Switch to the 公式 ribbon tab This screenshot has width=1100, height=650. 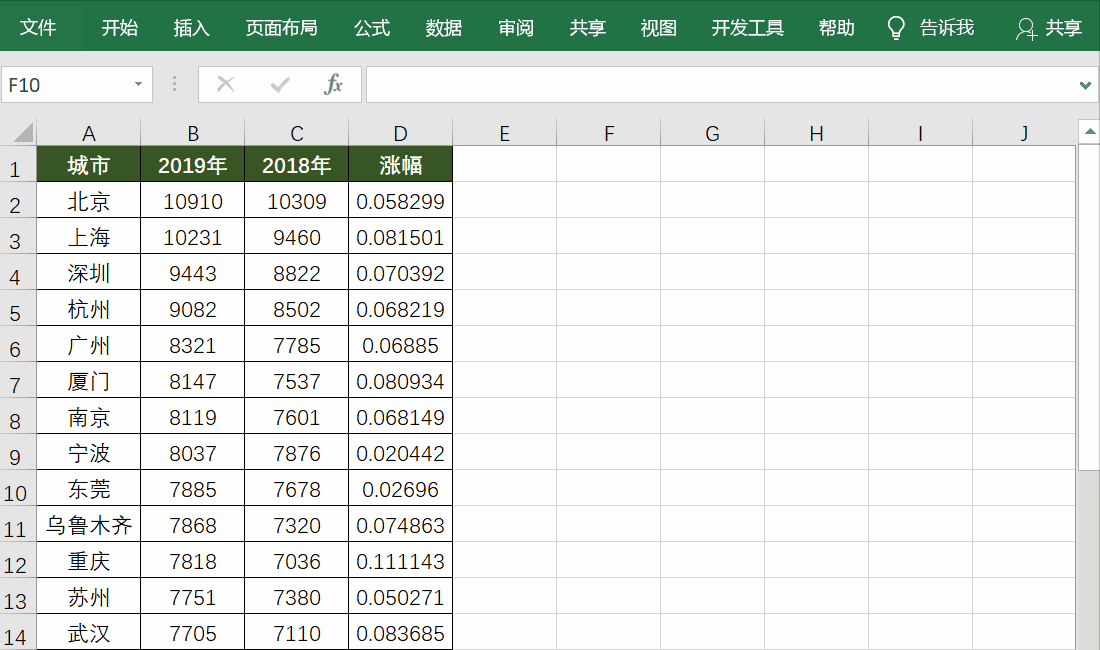(x=372, y=27)
